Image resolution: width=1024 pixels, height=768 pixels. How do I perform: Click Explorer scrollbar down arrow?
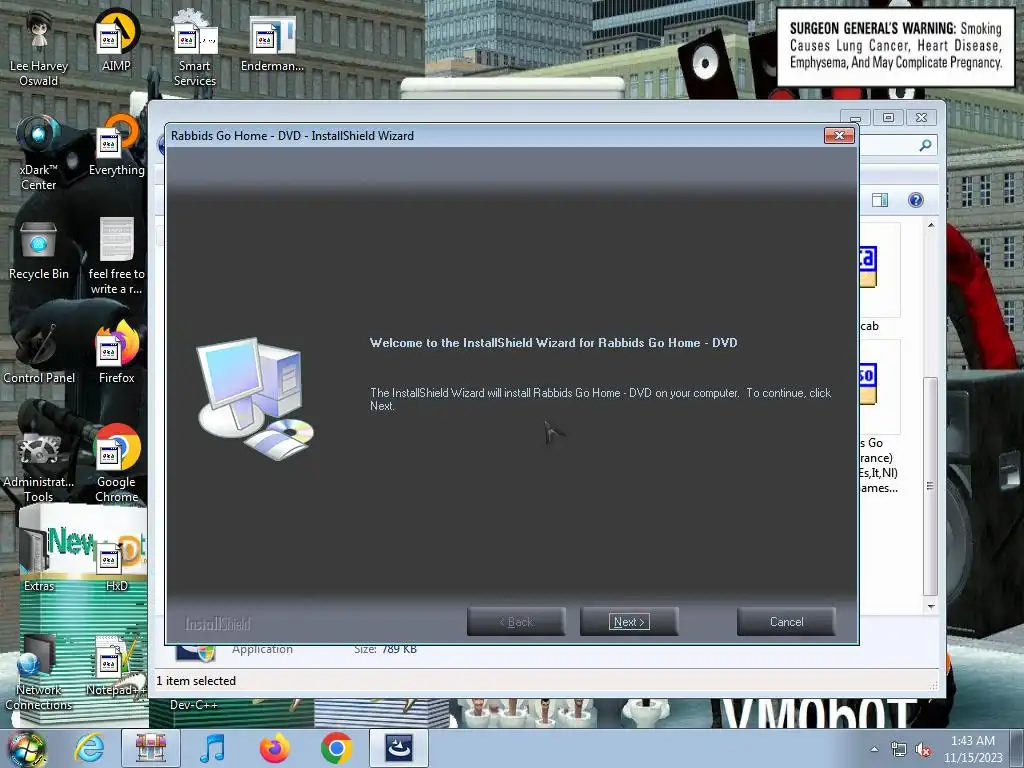tap(931, 607)
